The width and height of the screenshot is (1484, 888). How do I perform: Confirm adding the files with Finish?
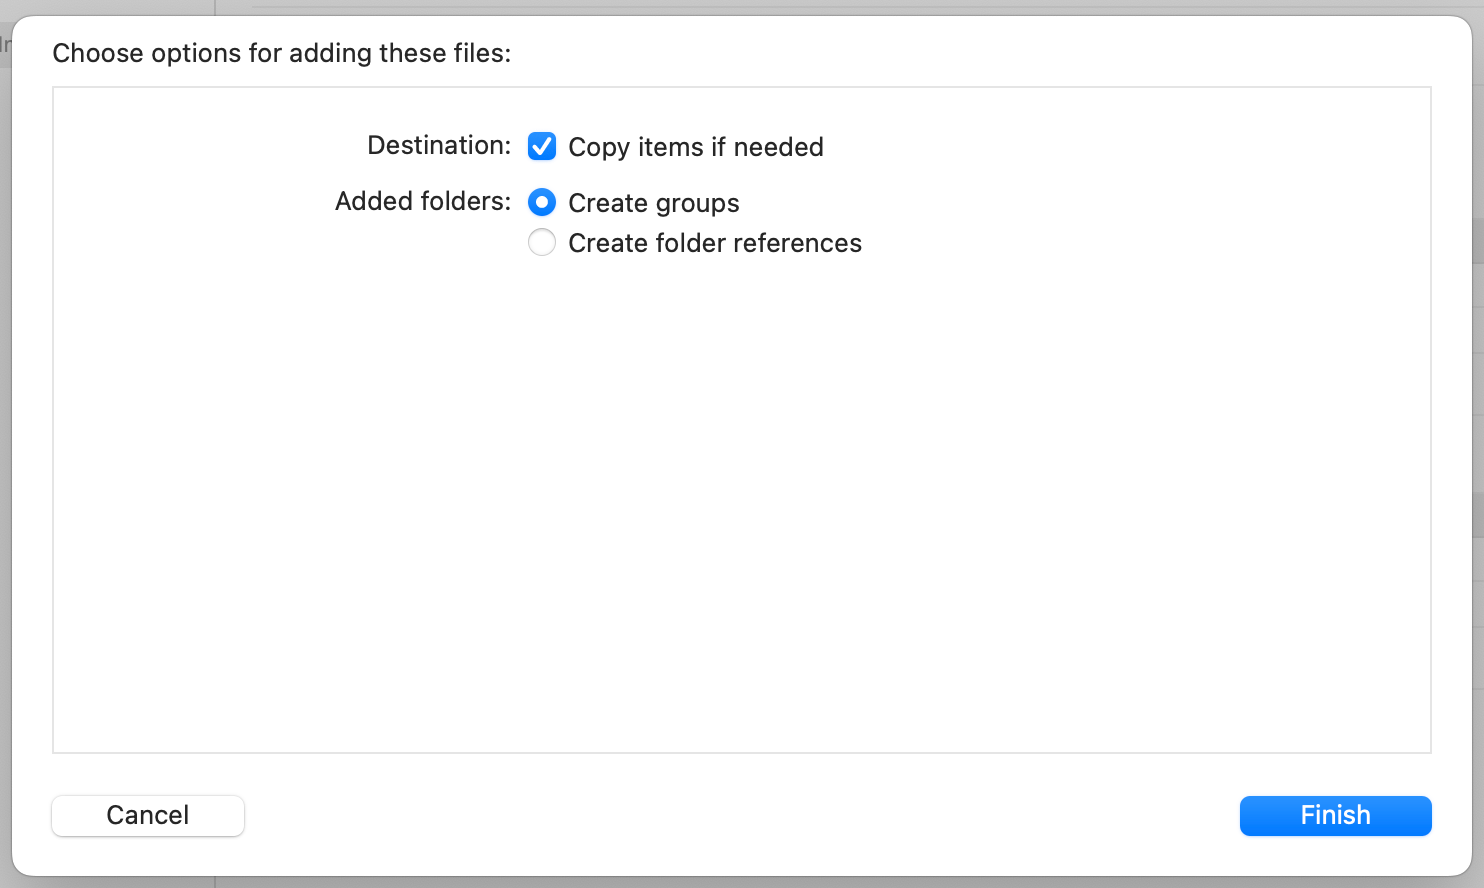click(x=1335, y=816)
